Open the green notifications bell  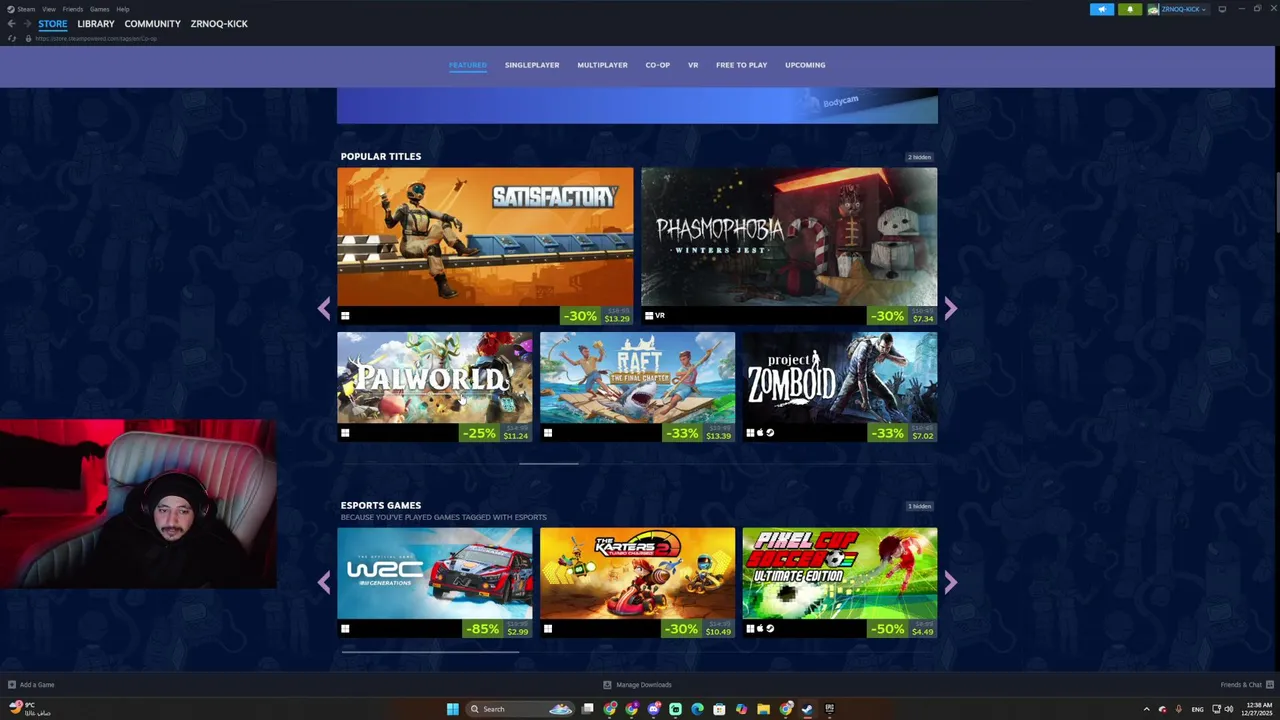1130,9
